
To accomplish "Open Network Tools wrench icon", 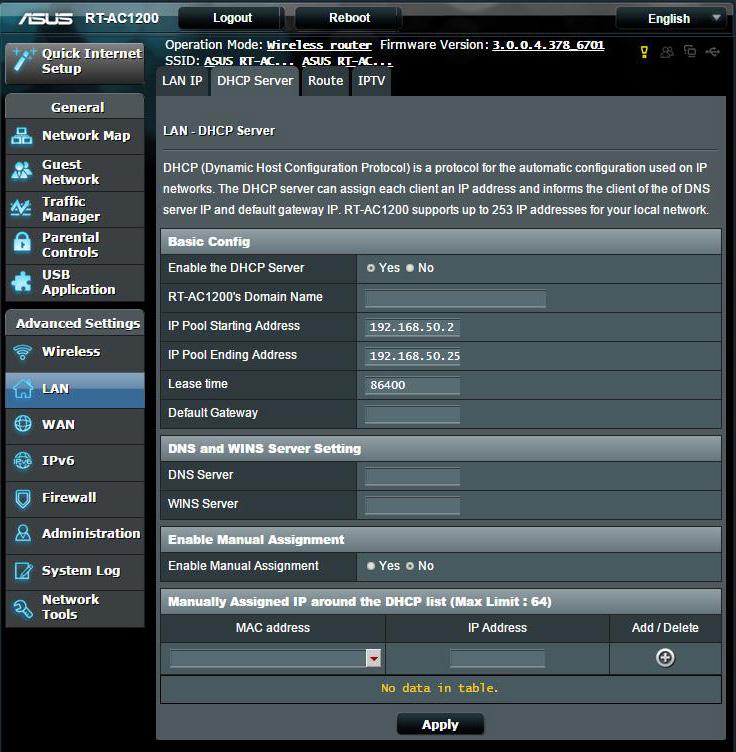I will click(x=23, y=608).
